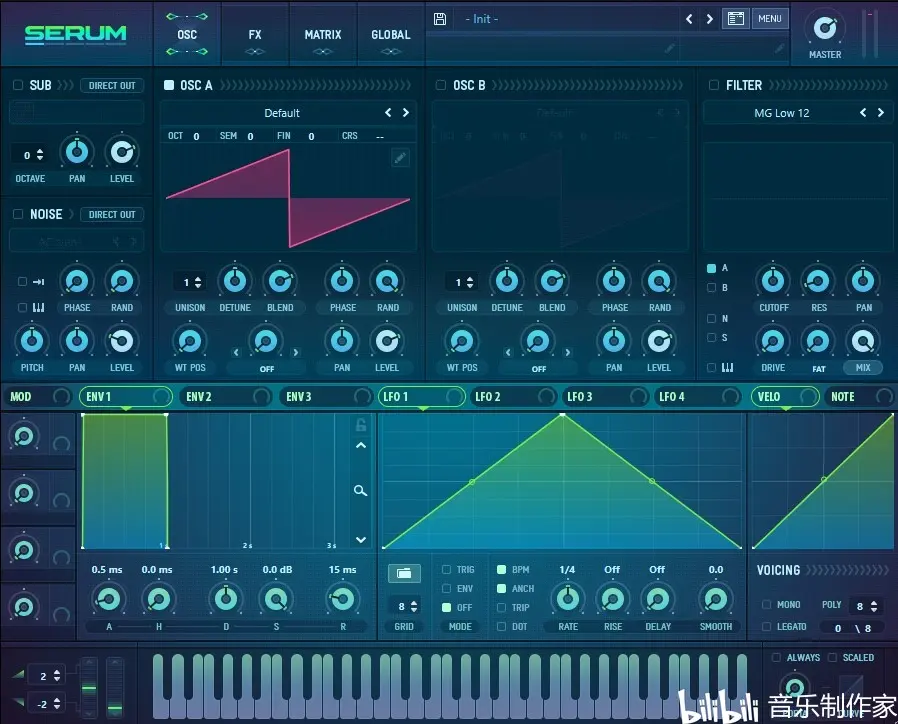
Task: Click the envelope Decay knob
Action: (226, 599)
